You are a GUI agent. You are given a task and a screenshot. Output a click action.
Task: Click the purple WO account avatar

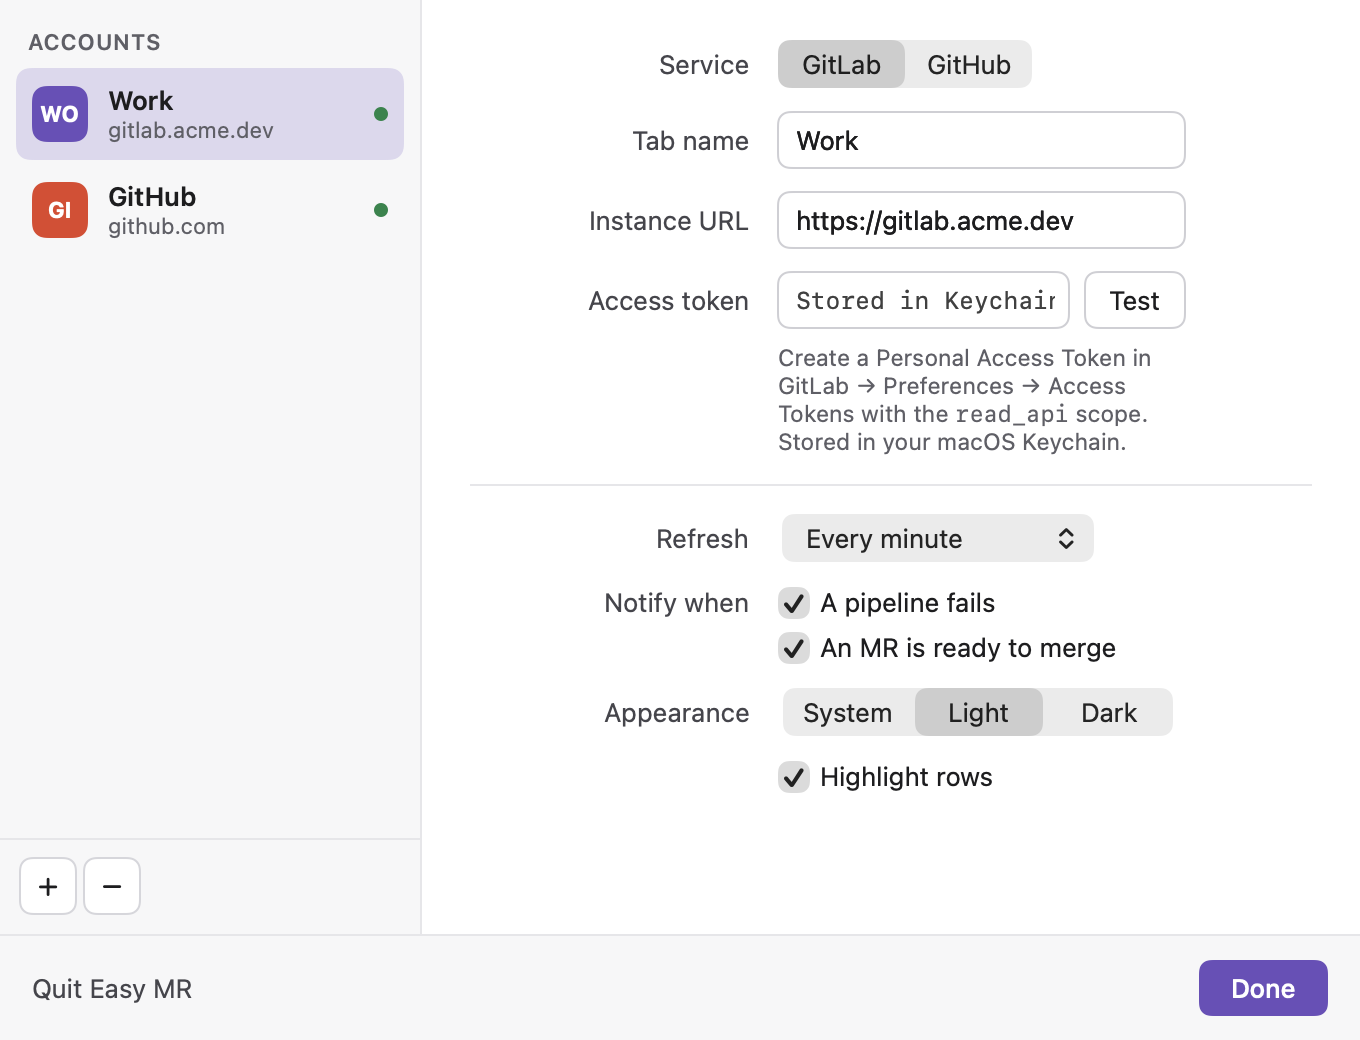[60, 114]
